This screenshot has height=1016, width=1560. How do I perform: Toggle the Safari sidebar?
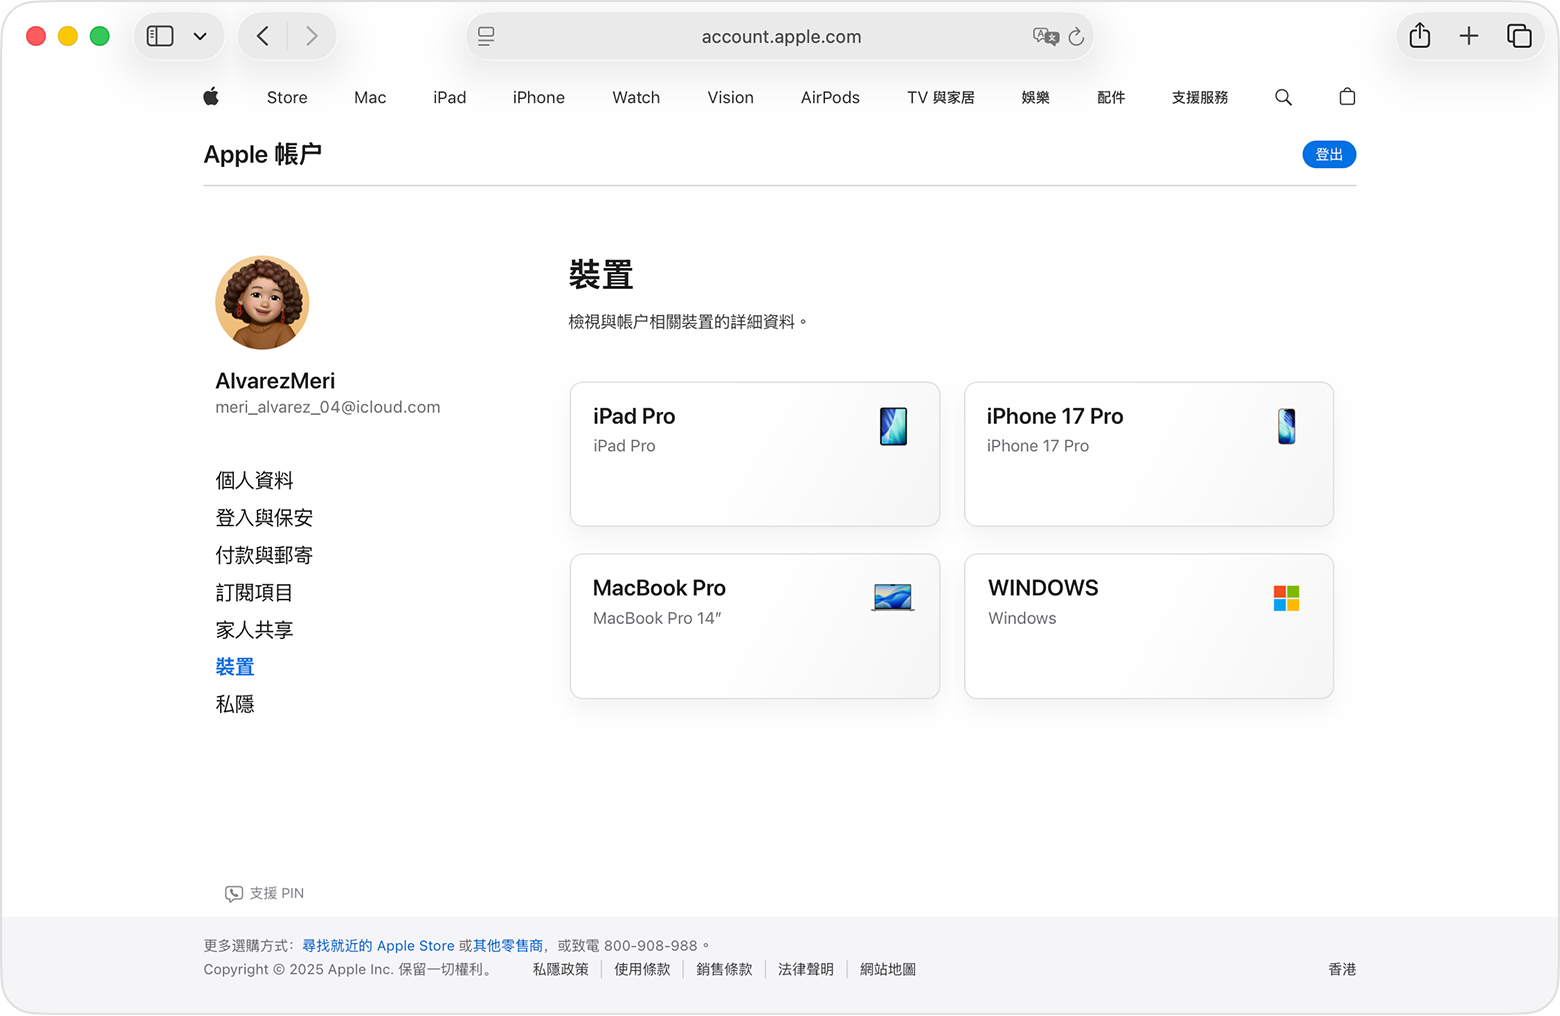(160, 35)
